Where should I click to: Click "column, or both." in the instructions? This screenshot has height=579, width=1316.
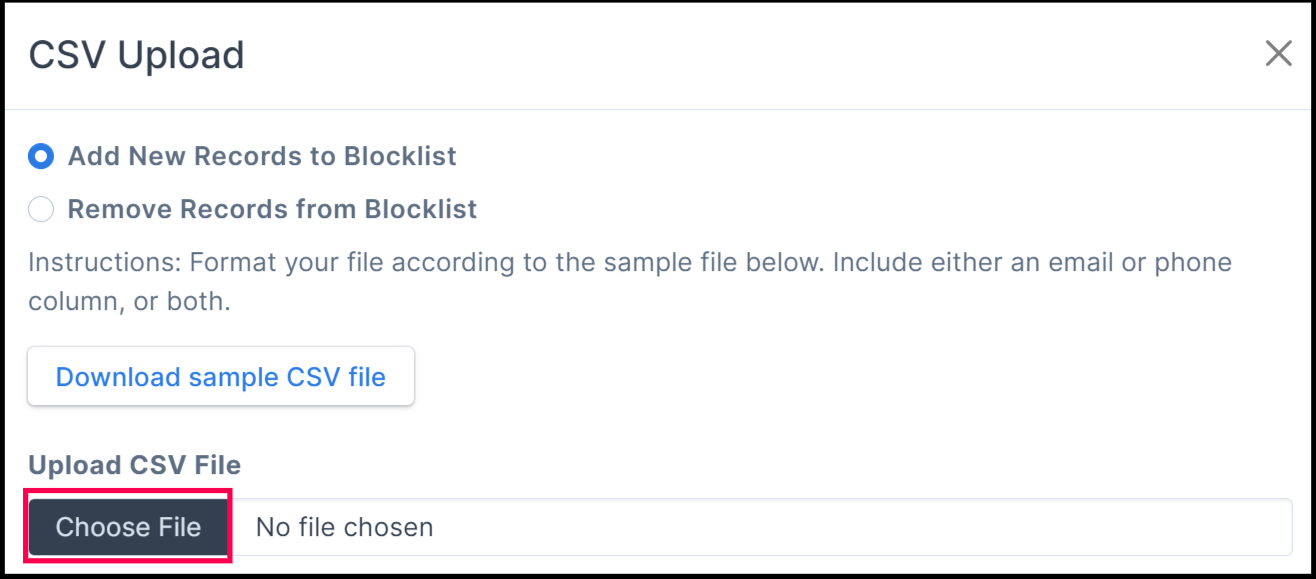coord(129,301)
